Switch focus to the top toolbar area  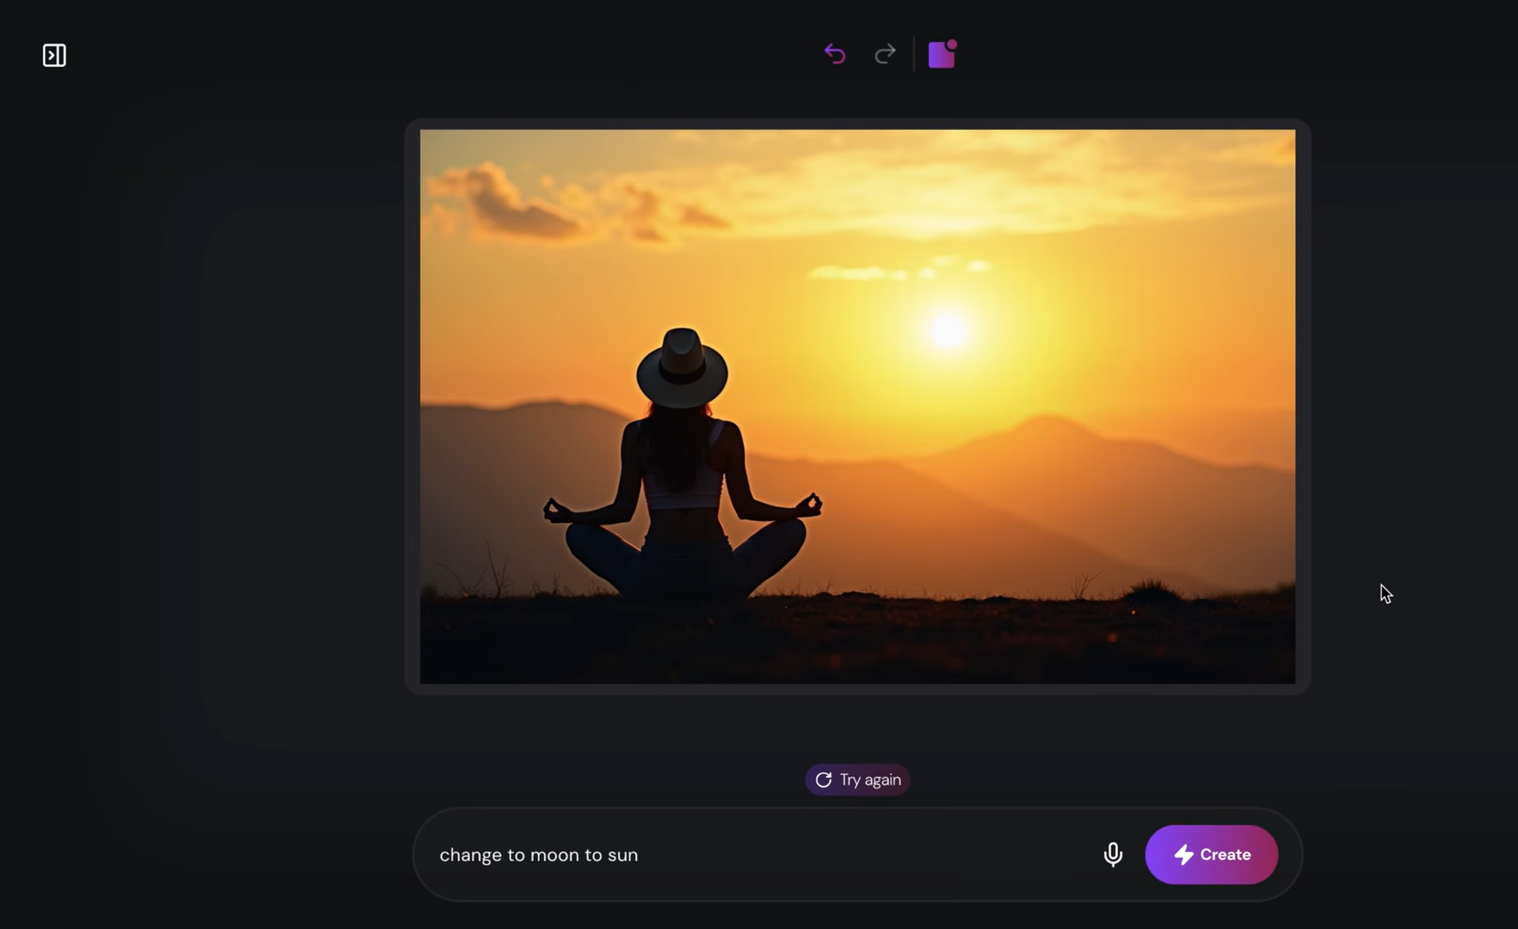click(x=885, y=54)
